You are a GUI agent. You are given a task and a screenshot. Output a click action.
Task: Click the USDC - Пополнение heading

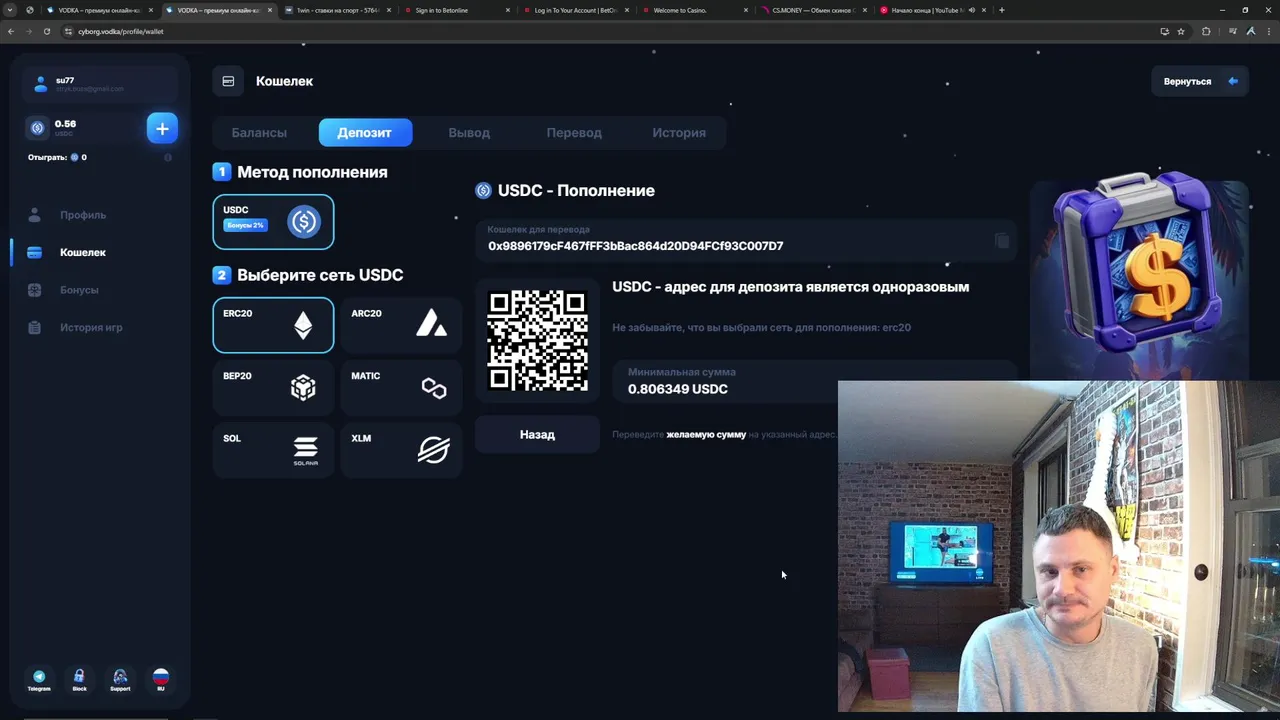(x=576, y=191)
